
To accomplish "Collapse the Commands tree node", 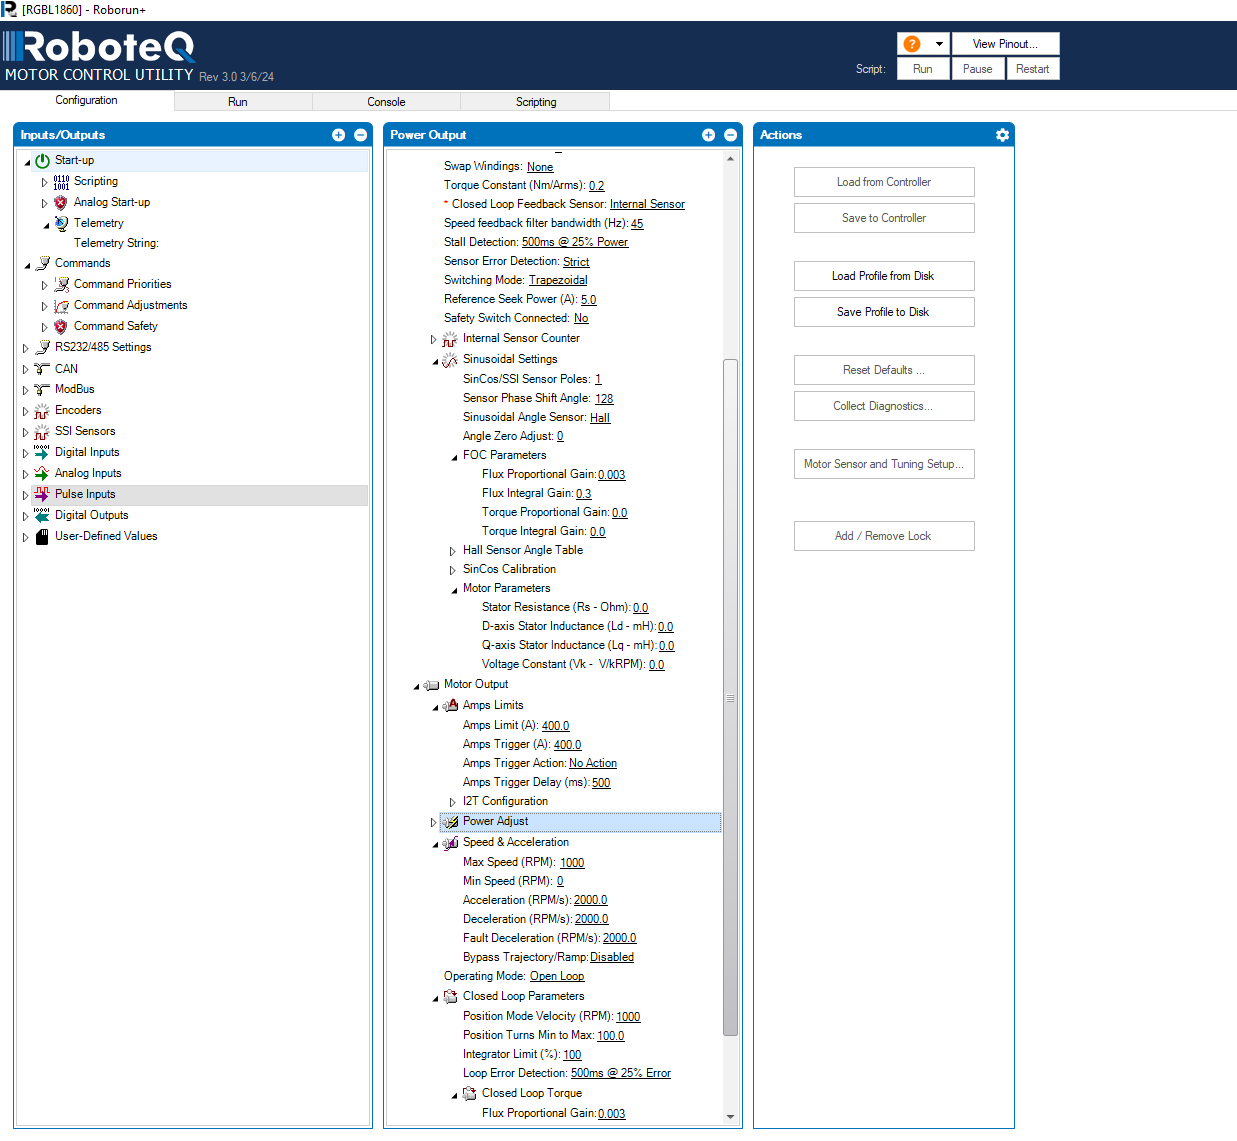I will (x=27, y=265).
